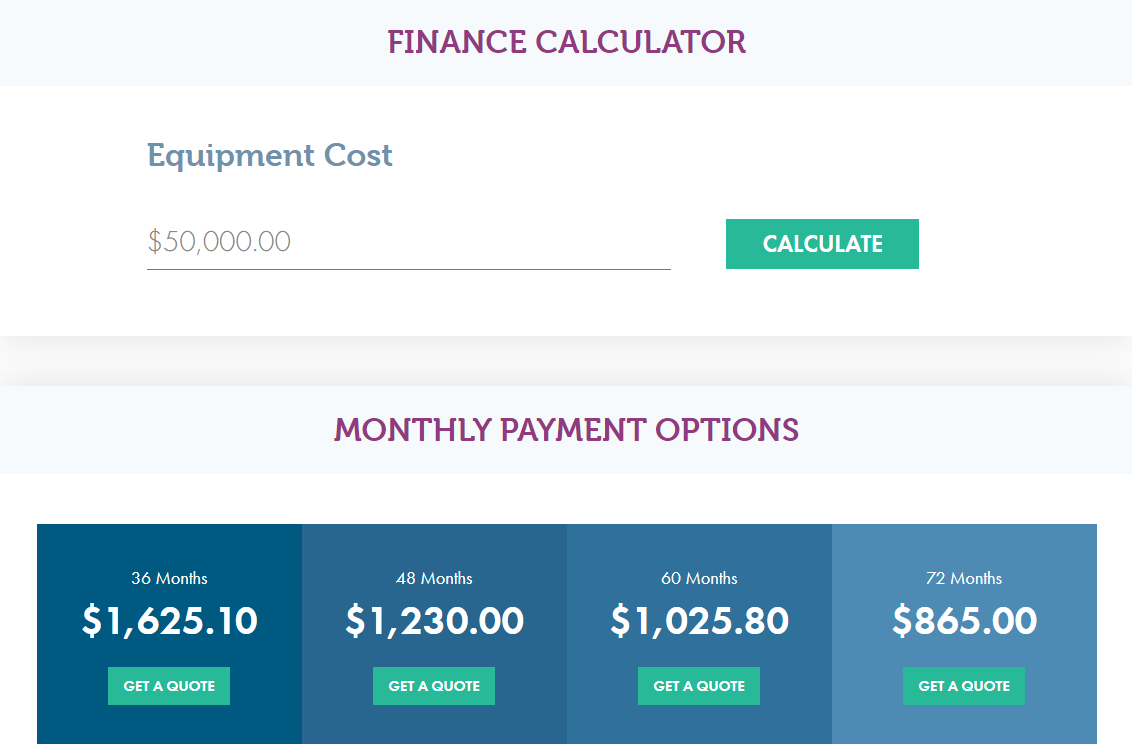Click the 36 Months label
This screenshot has height=744, width=1132.
tap(168, 578)
